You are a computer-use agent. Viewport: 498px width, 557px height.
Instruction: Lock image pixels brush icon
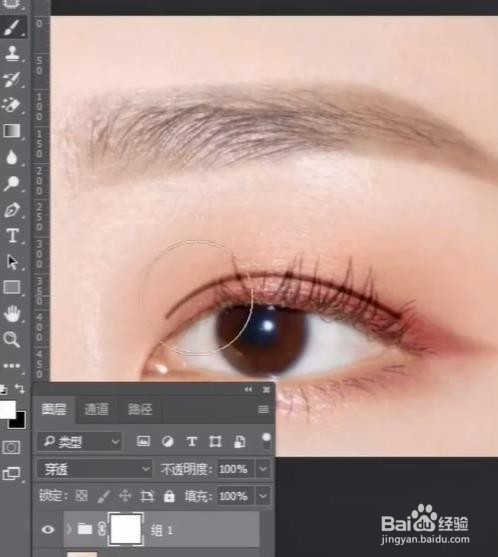103,496
